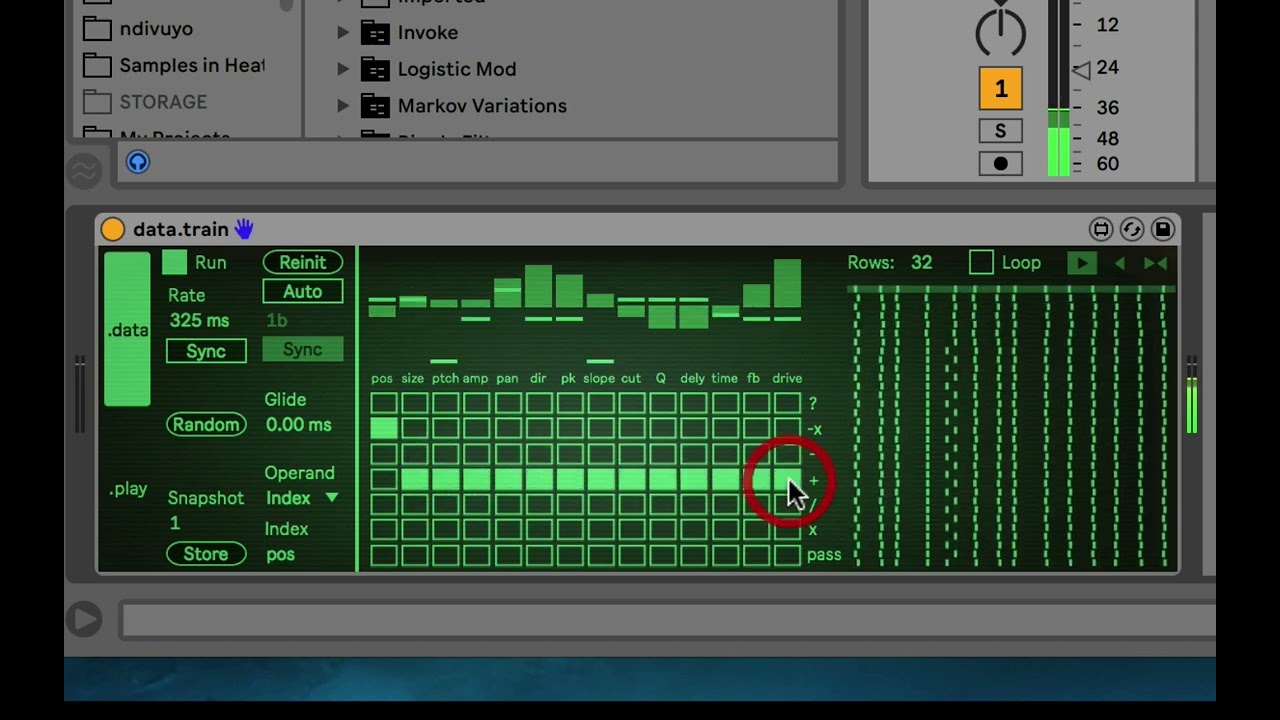Switch to the .play tab

128,489
